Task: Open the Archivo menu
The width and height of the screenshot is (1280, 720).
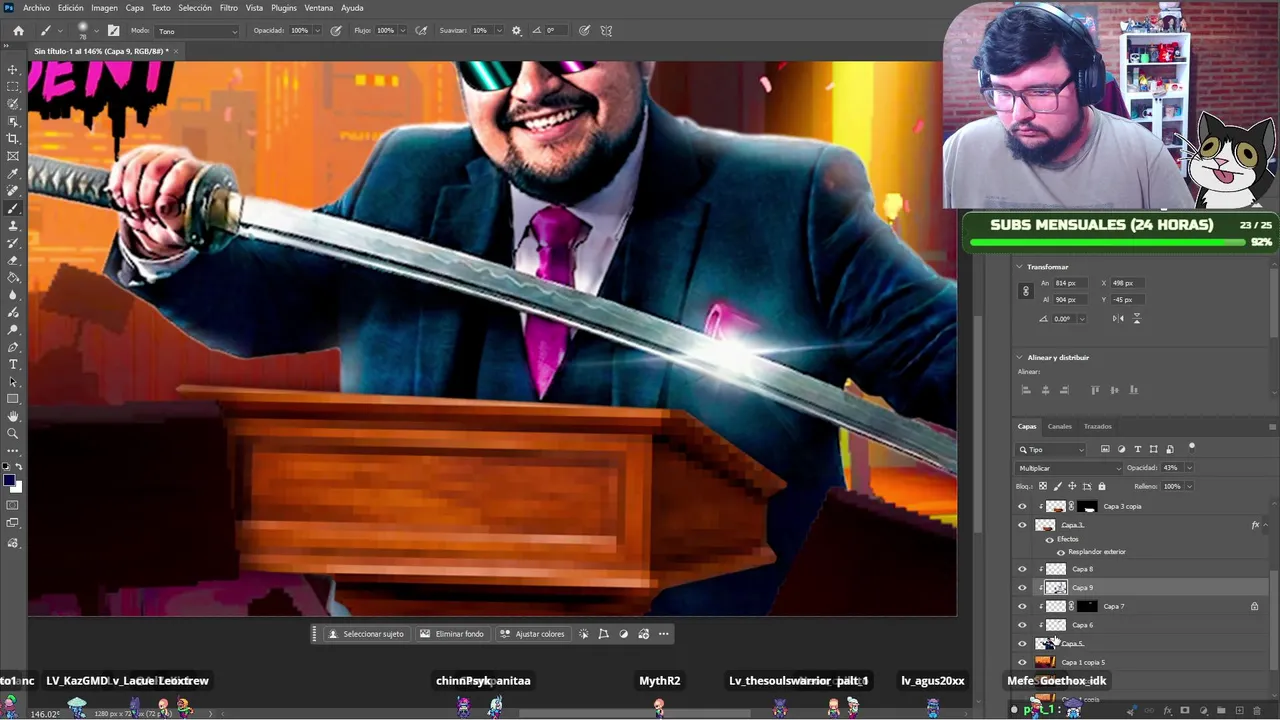Action: 36,8
